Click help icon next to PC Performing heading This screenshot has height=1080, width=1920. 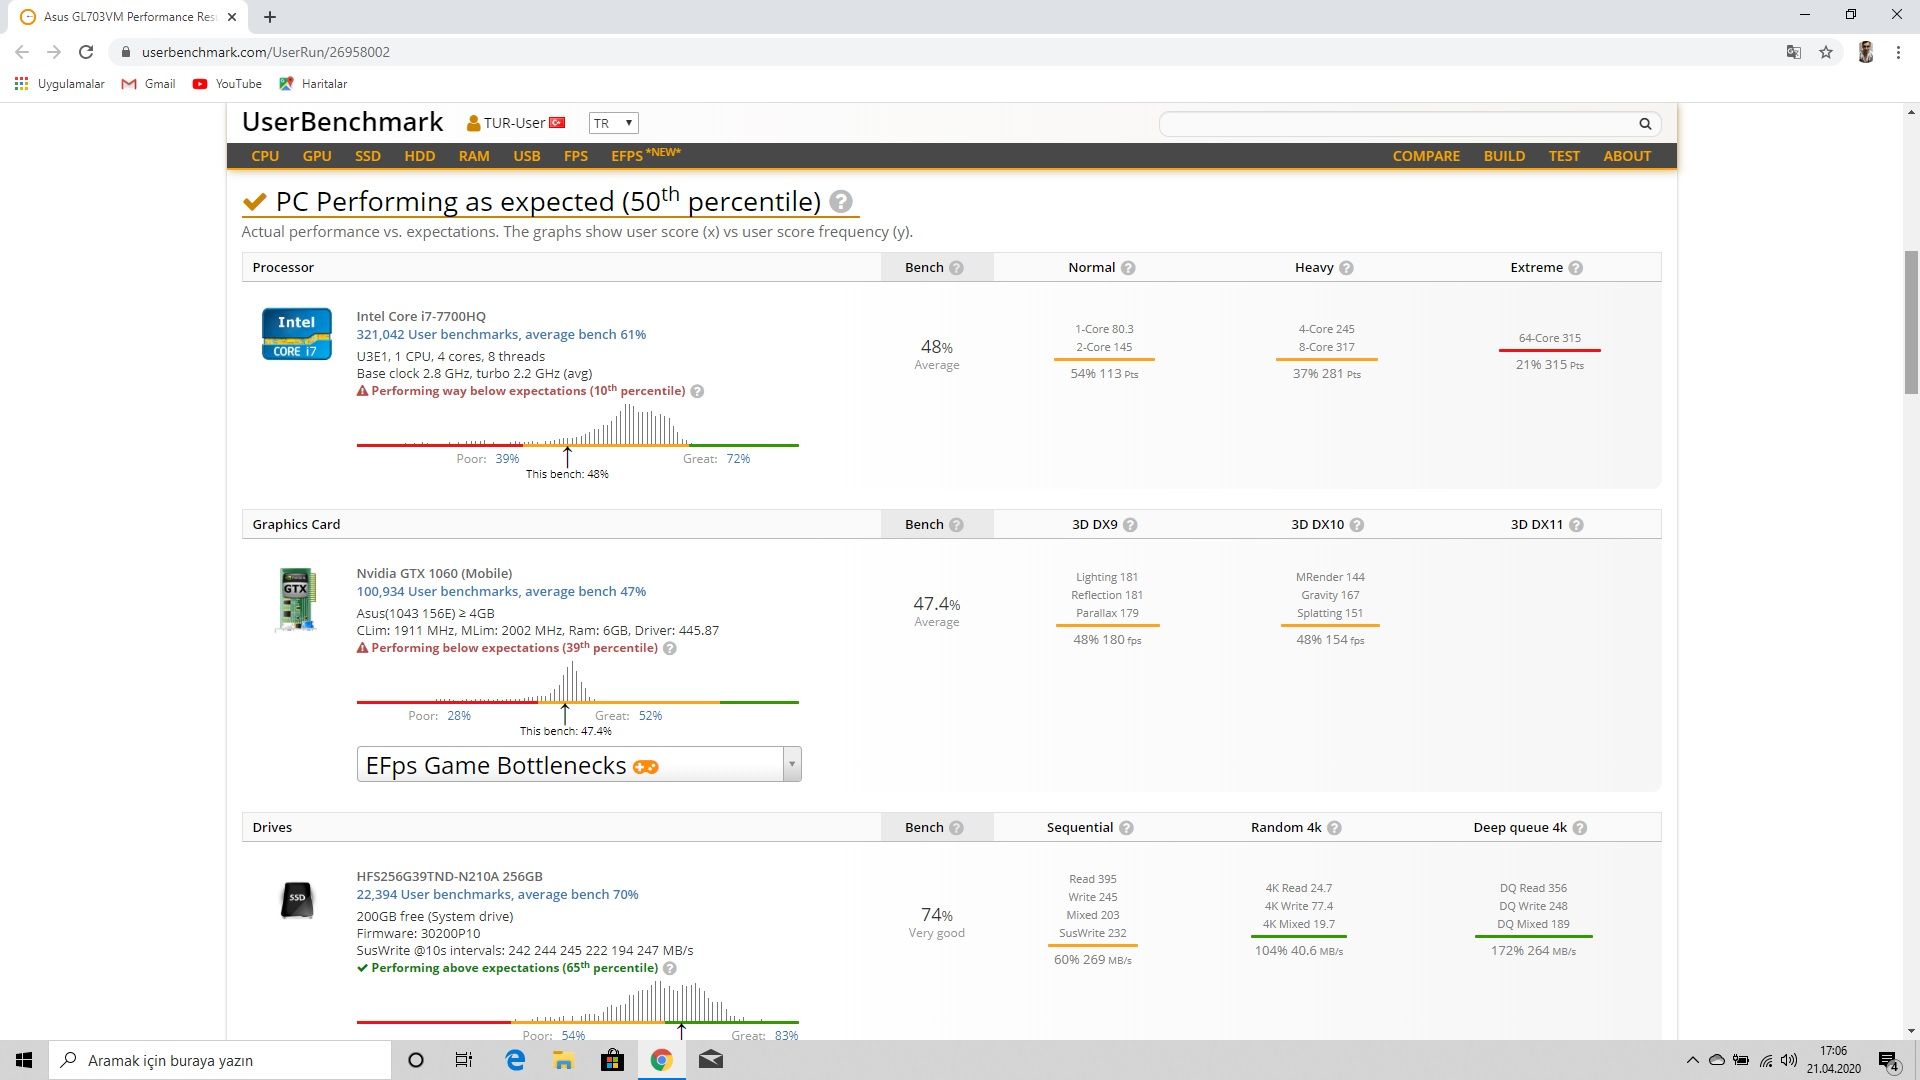pyautogui.click(x=841, y=202)
